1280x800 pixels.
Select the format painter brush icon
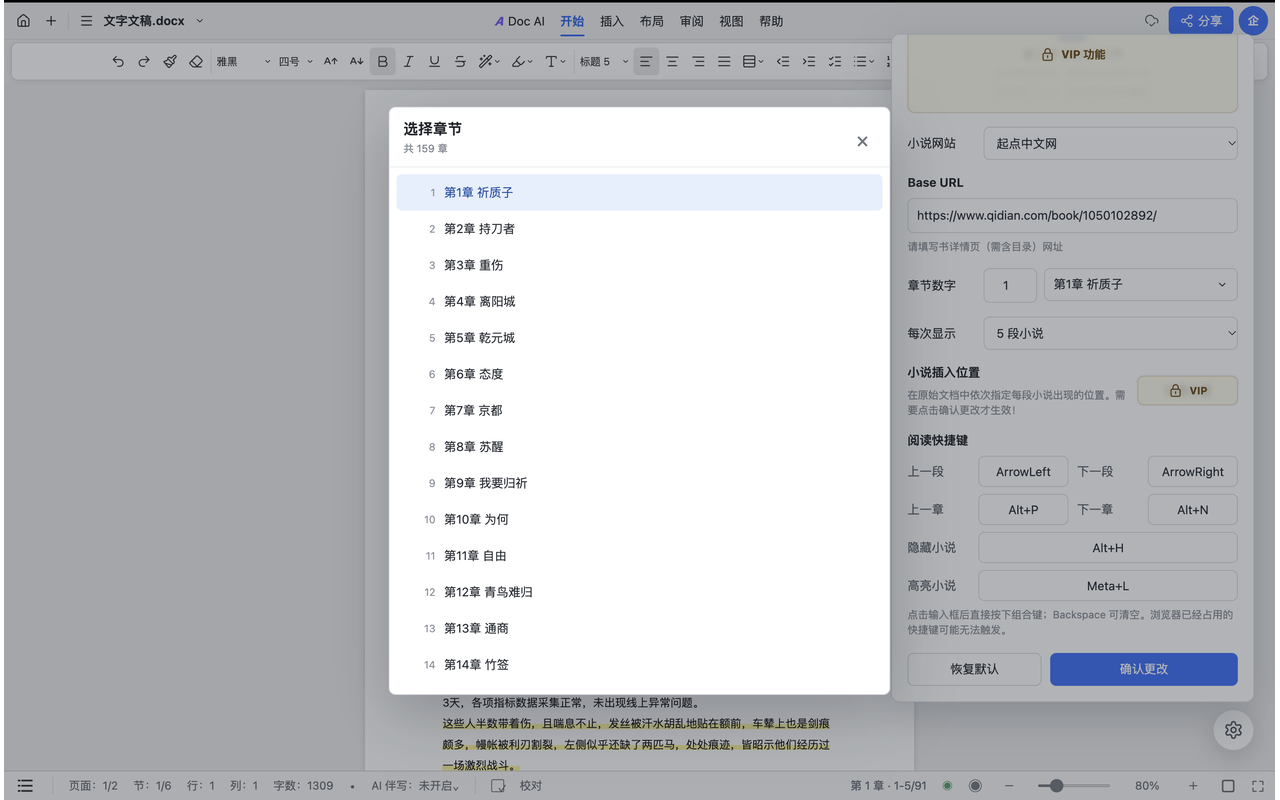pos(170,62)
